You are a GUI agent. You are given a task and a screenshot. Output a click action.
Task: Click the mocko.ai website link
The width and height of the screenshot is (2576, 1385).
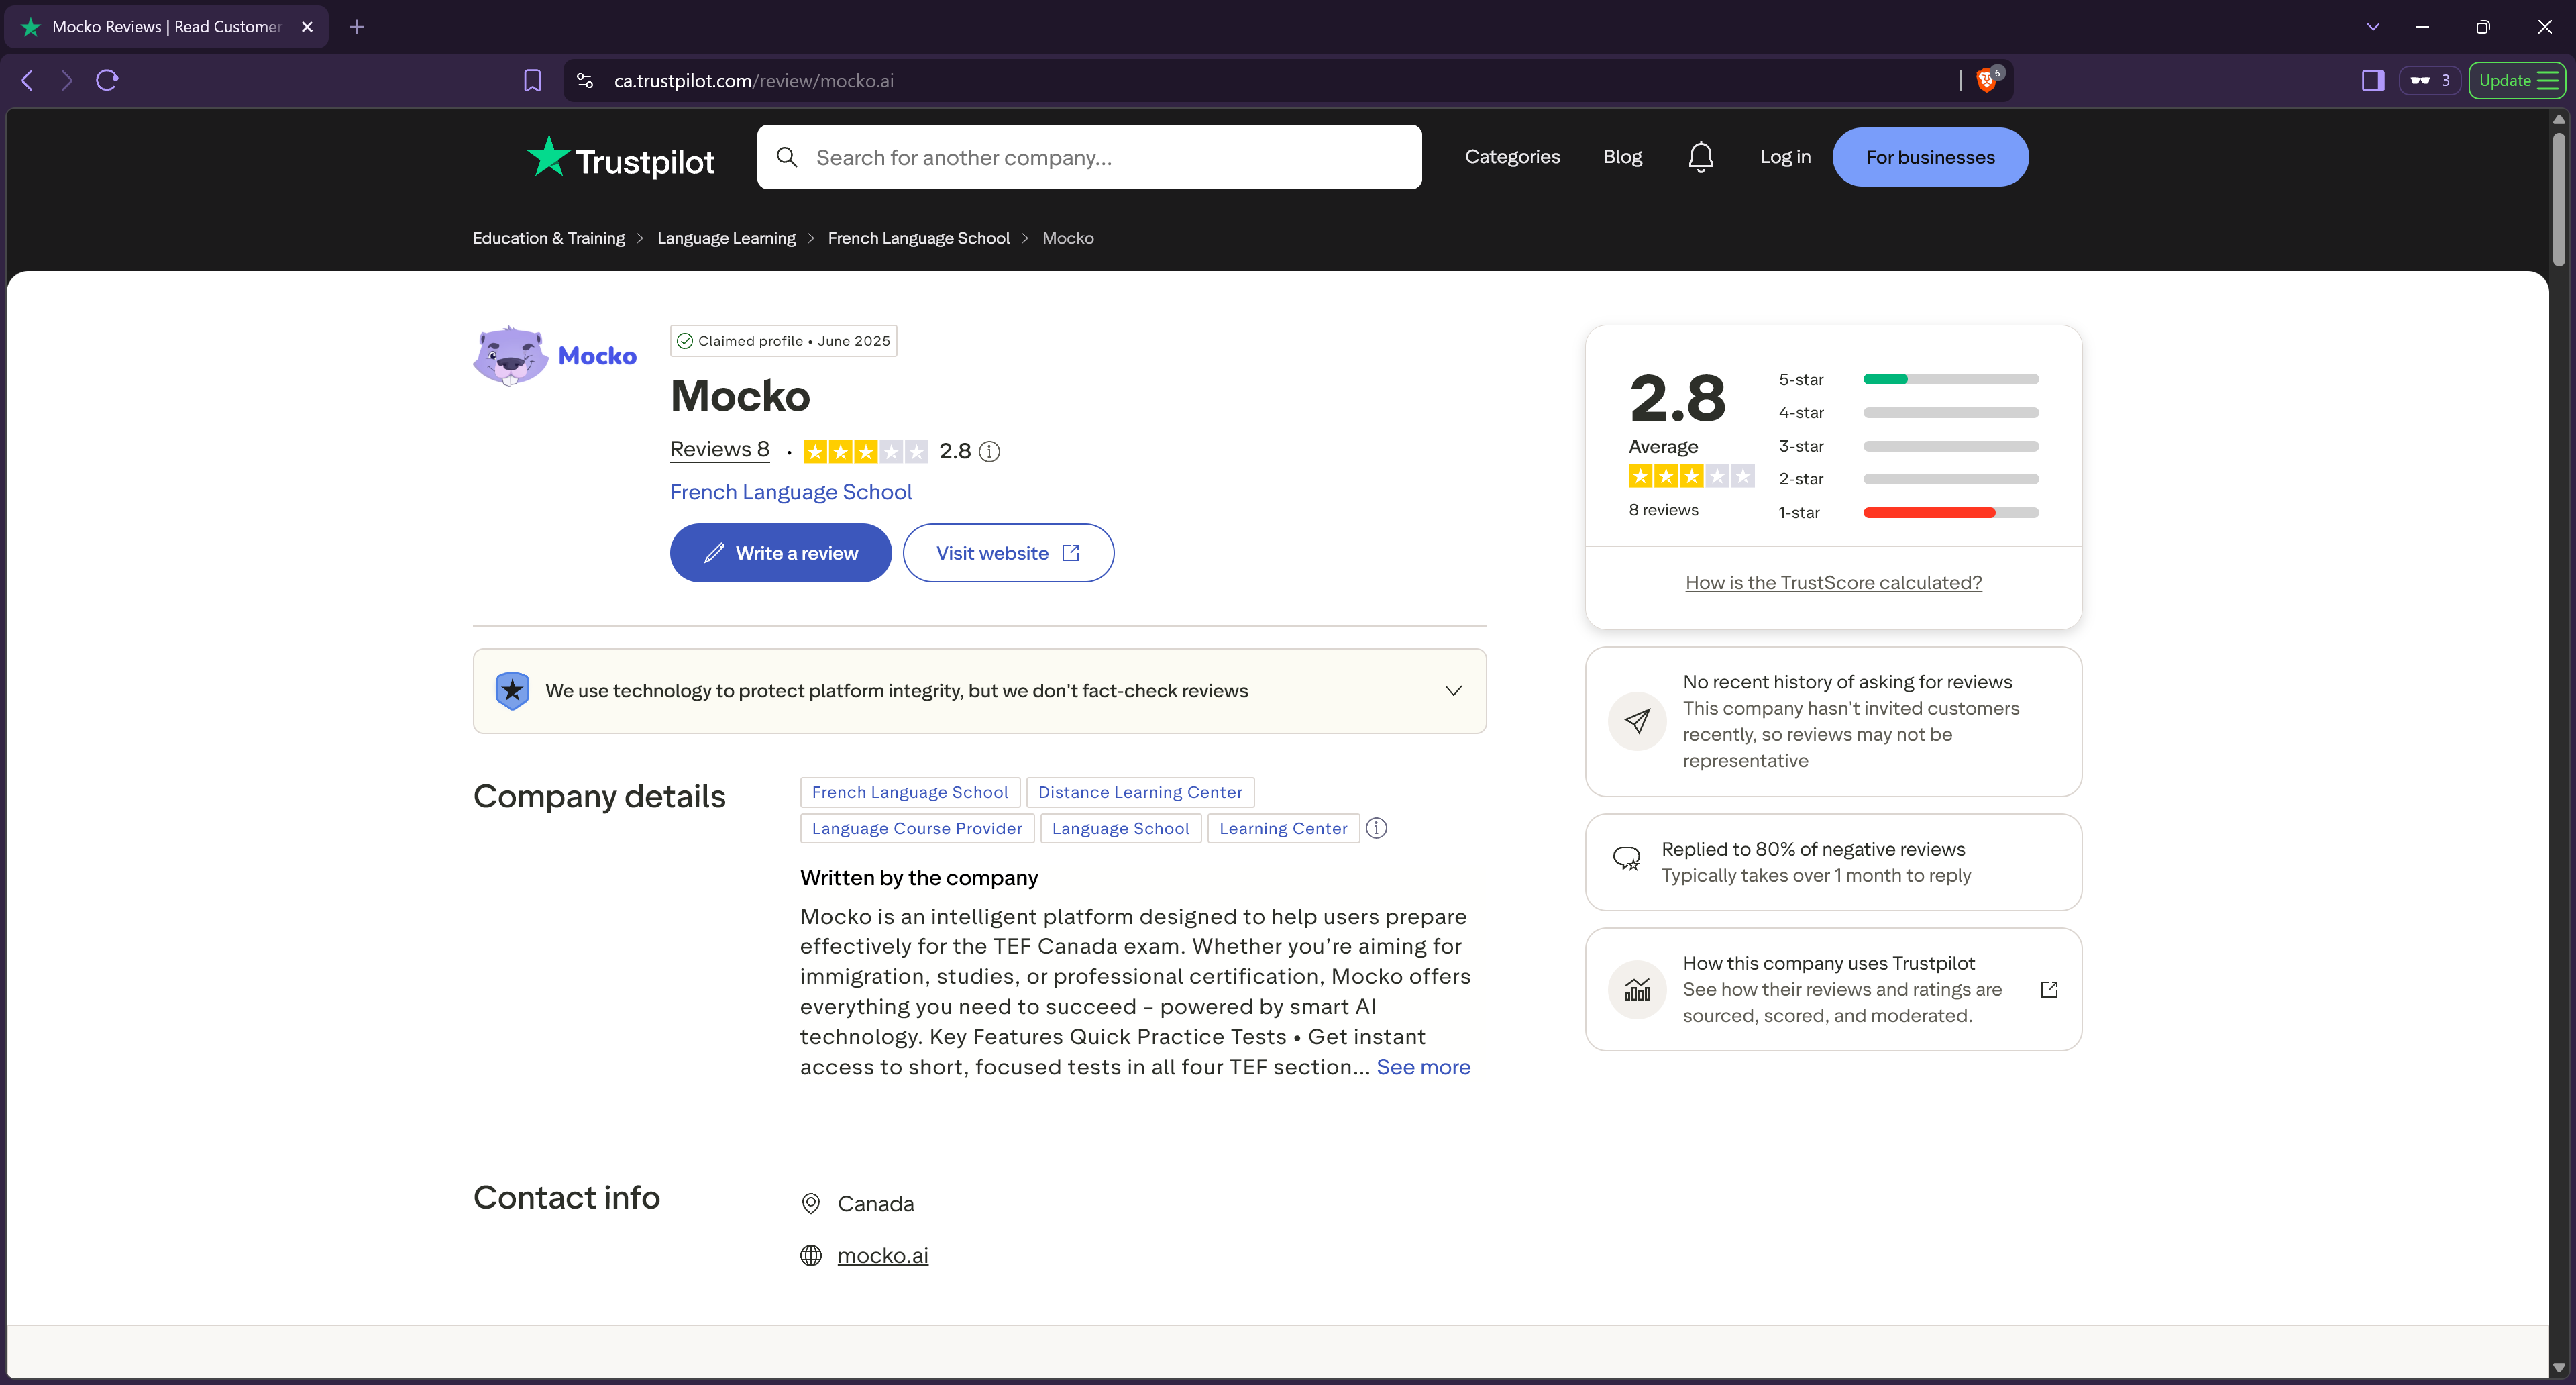(882, 1255)
